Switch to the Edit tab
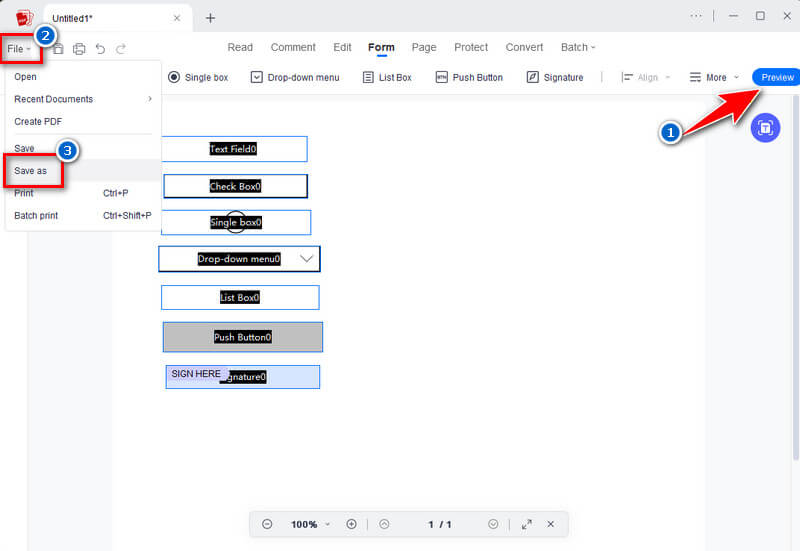 [342, 47]
